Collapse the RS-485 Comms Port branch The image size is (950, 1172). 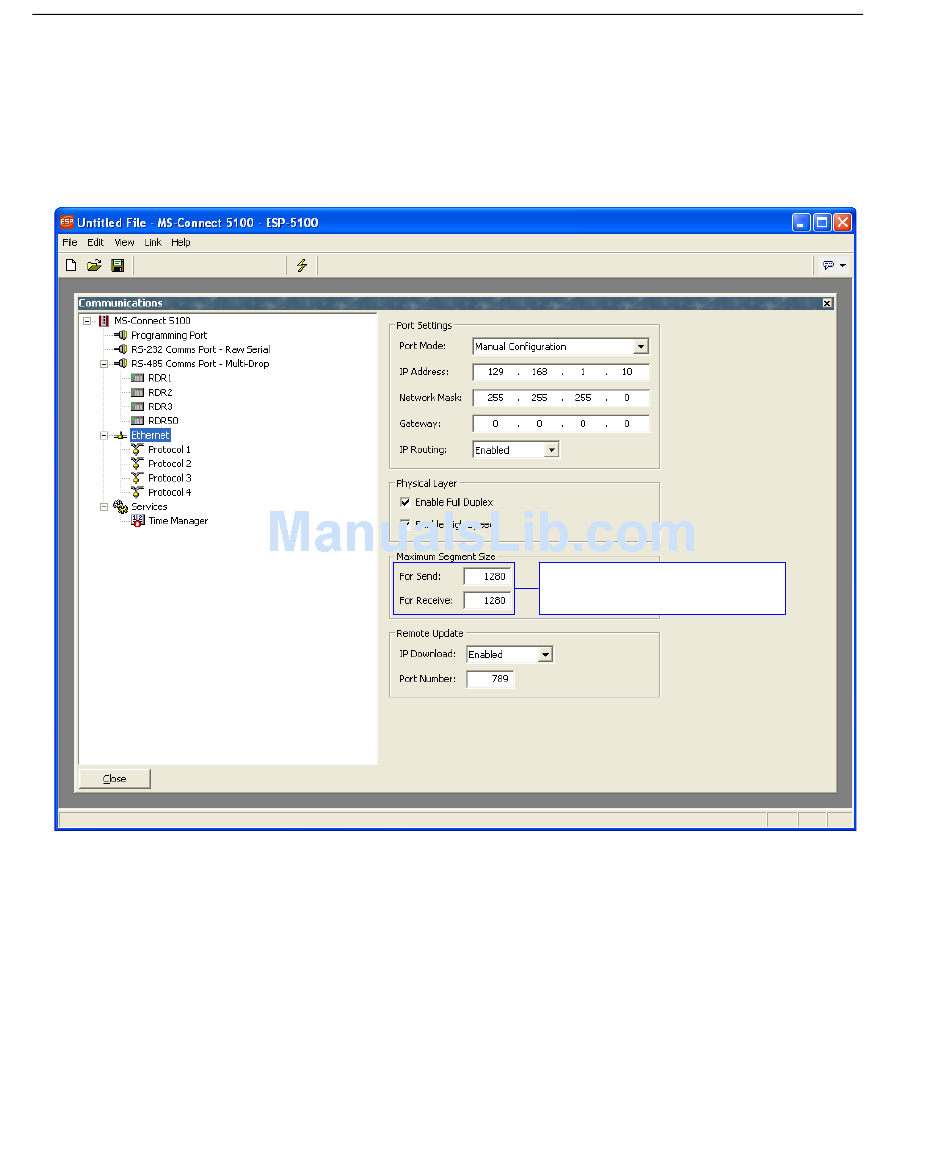pos(104,364)
